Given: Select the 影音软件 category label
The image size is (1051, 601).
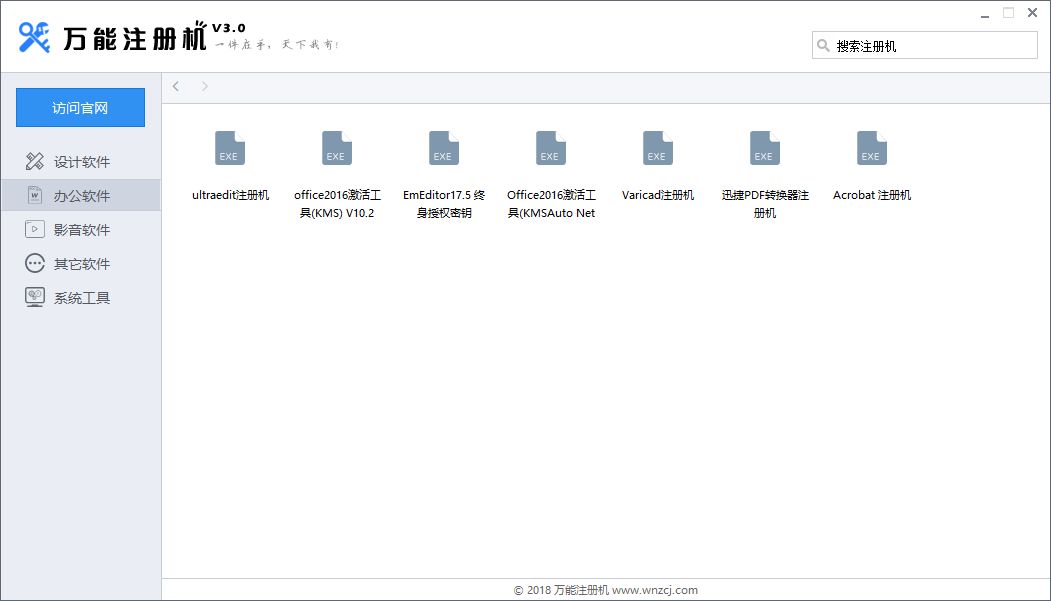Looking at the screenshot, I should click(82, 230).
